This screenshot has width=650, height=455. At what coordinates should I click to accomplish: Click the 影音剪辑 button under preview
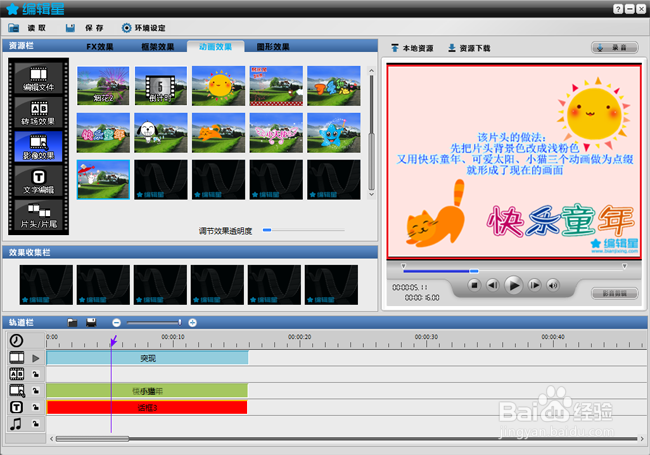[x=615, y=293]
